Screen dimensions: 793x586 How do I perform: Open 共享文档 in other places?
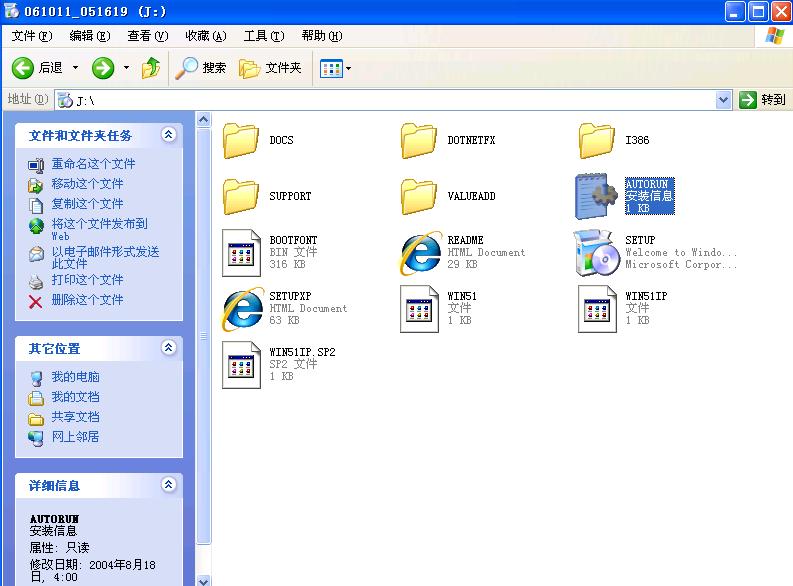click(75, 417)
